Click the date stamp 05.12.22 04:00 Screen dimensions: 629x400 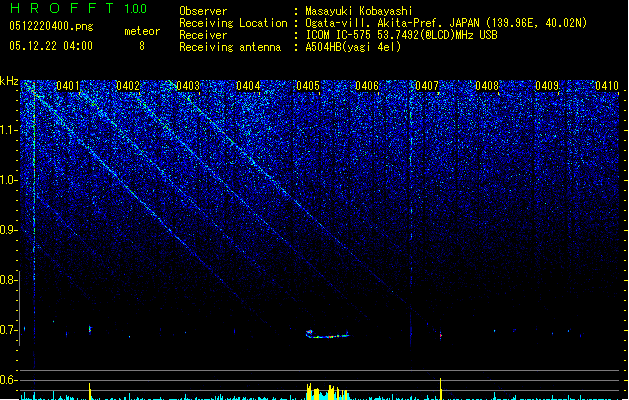point(51,46)
